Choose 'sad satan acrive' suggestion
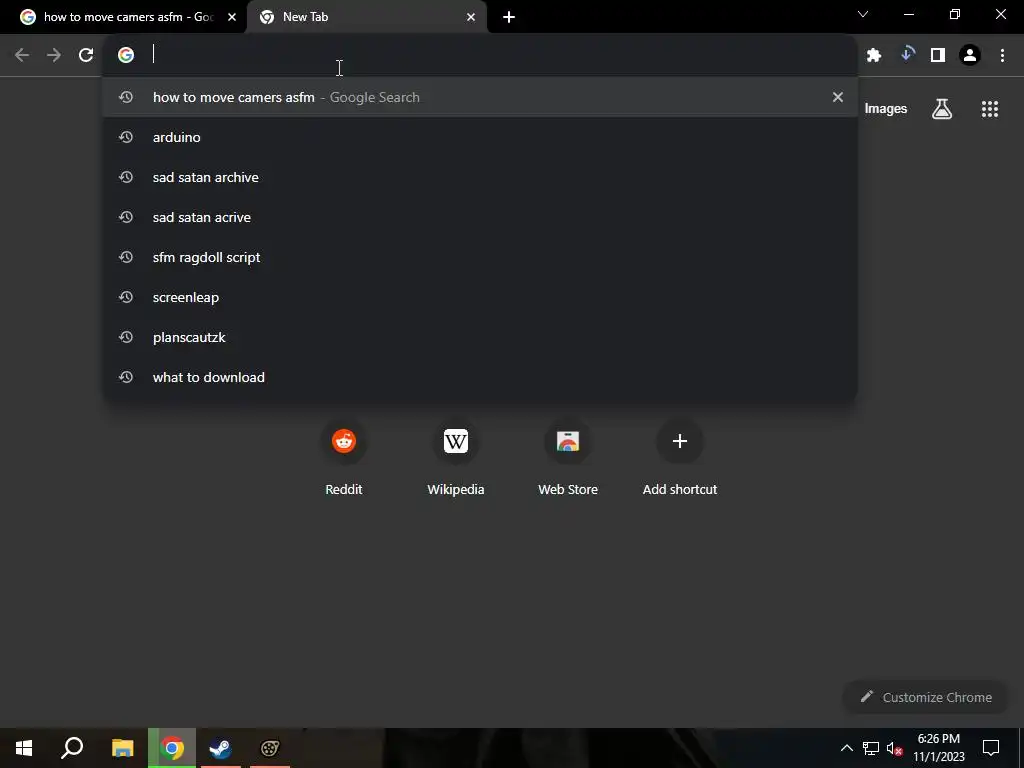The image size is (1024, 768). pyautogui.click(x=480, y=217)
